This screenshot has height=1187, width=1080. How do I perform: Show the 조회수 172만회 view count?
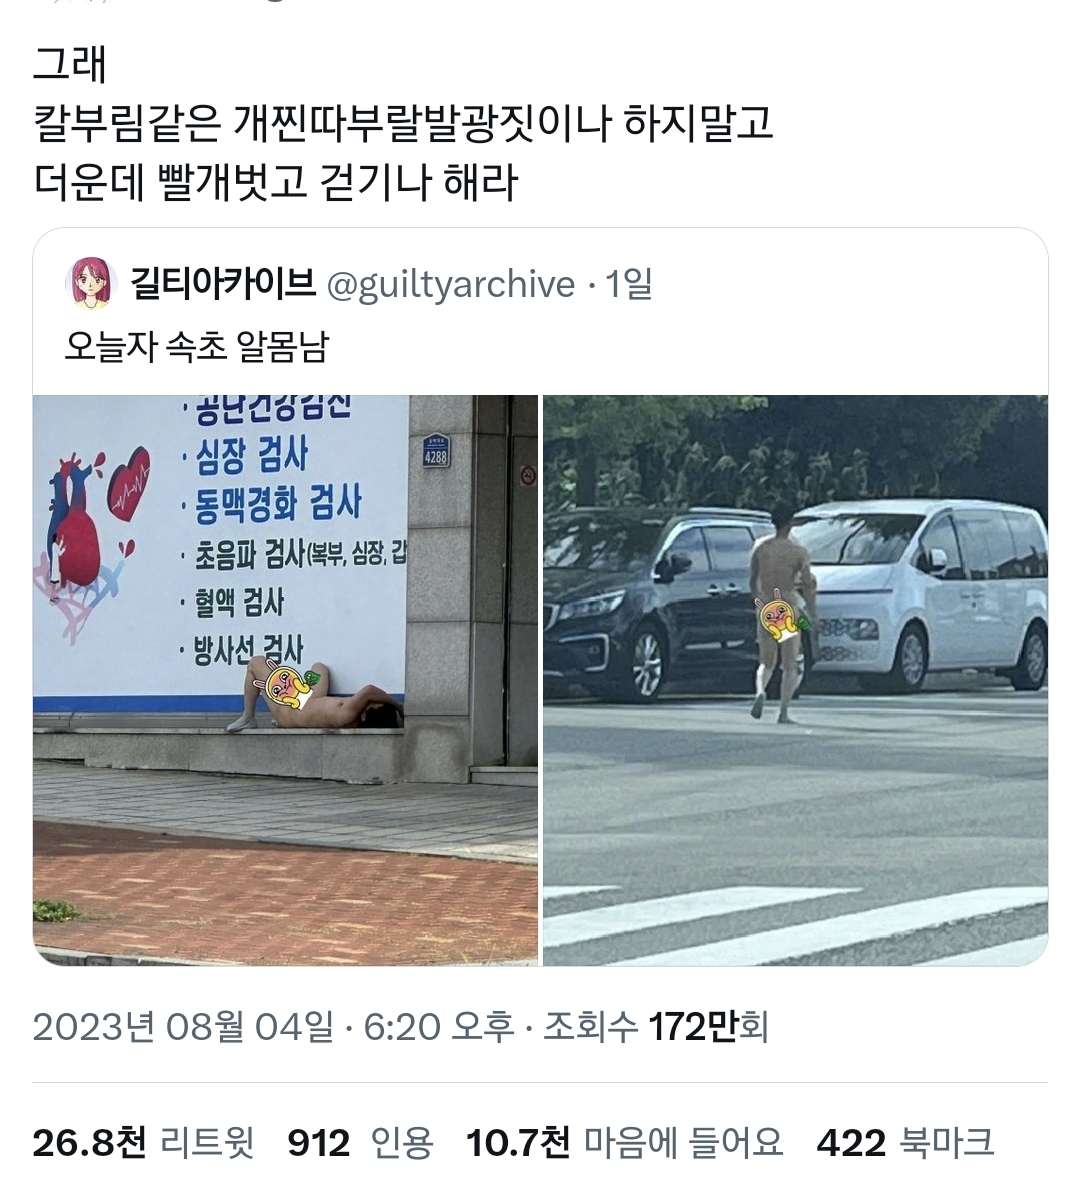click(655, 1027)
